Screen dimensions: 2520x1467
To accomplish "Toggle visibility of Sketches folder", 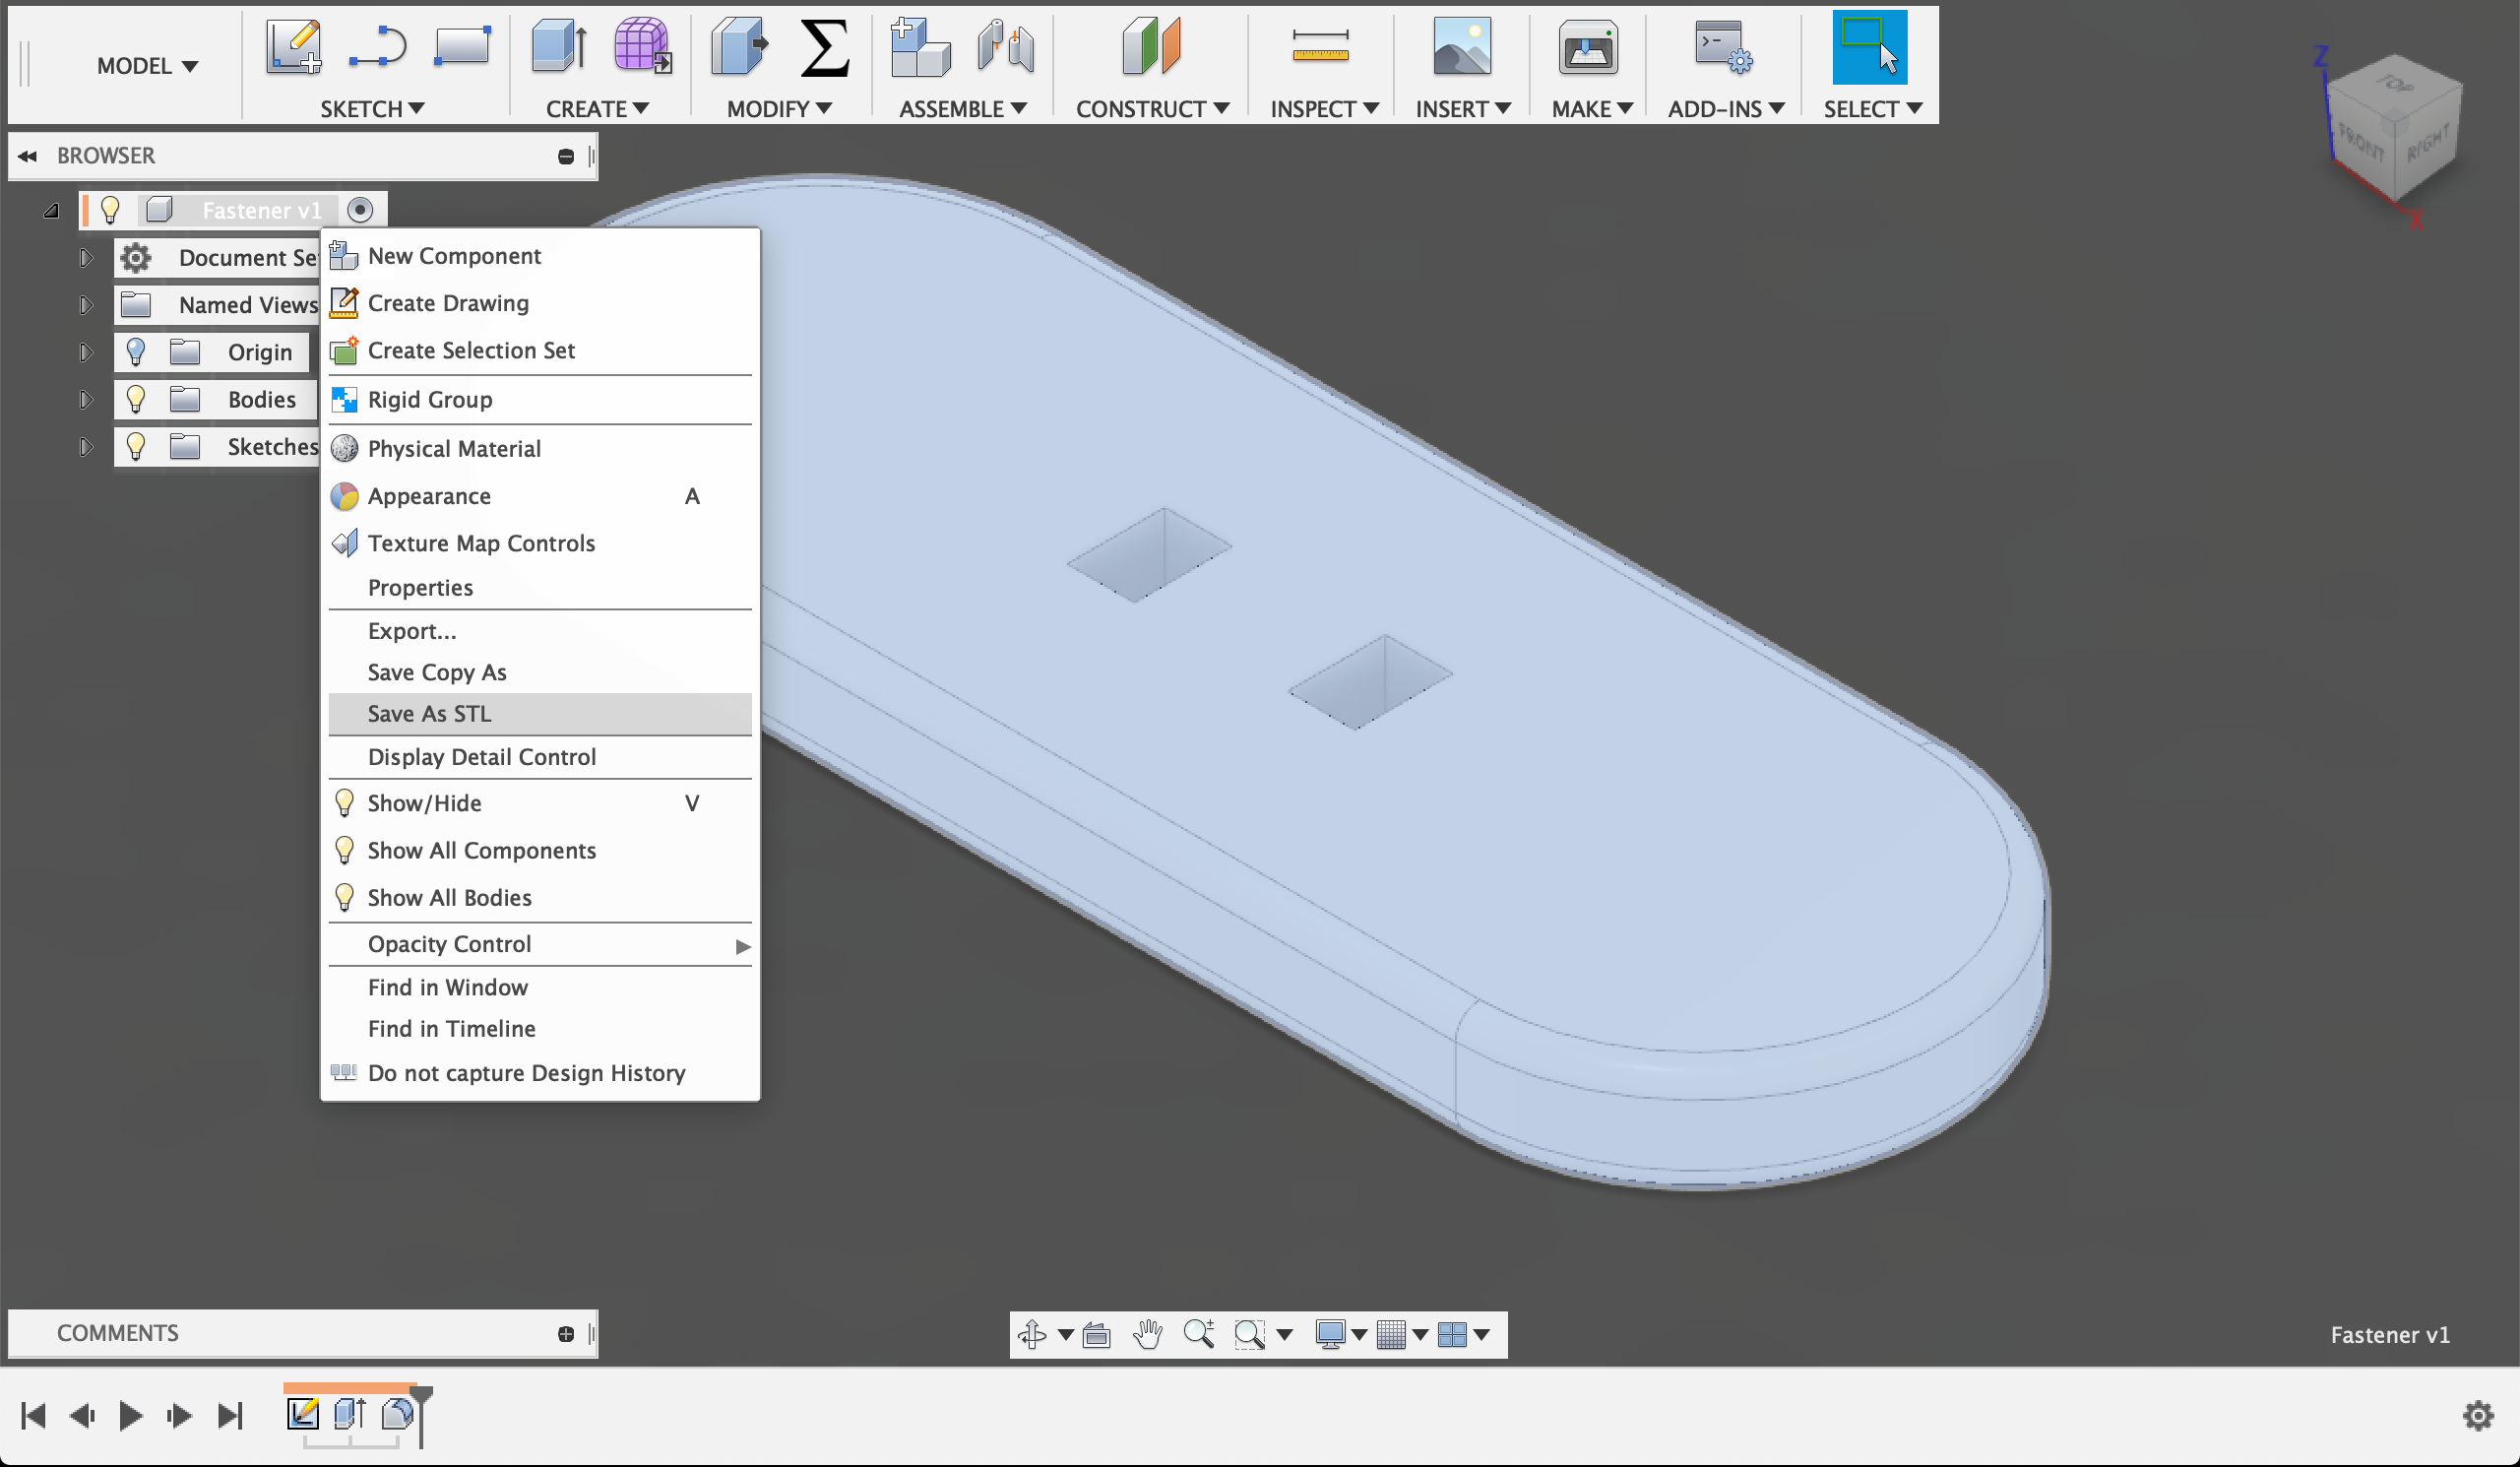I will coord(136,445).
